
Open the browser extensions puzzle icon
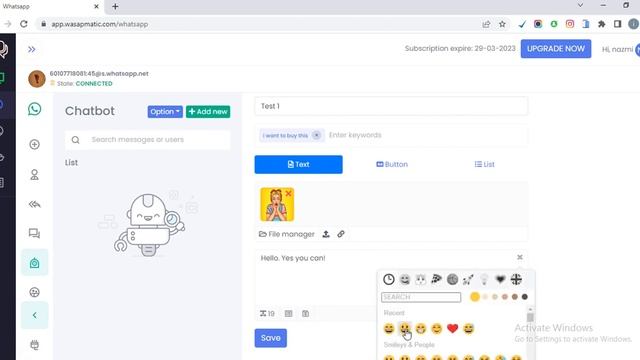pyautogui.click(x=601, y=24)
